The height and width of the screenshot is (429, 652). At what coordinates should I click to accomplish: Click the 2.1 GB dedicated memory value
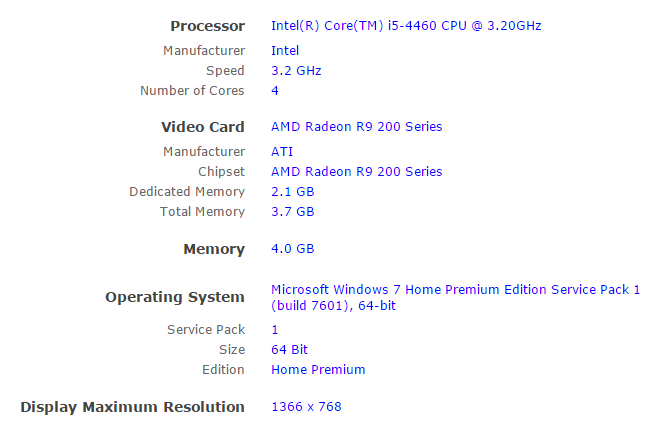coord(293,192)
